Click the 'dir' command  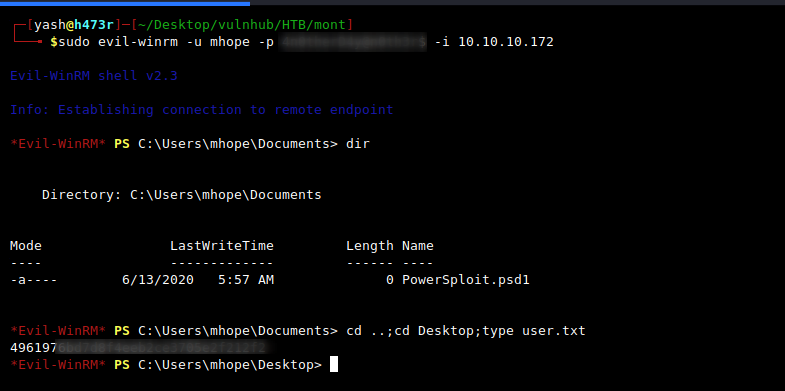point(358,144)
